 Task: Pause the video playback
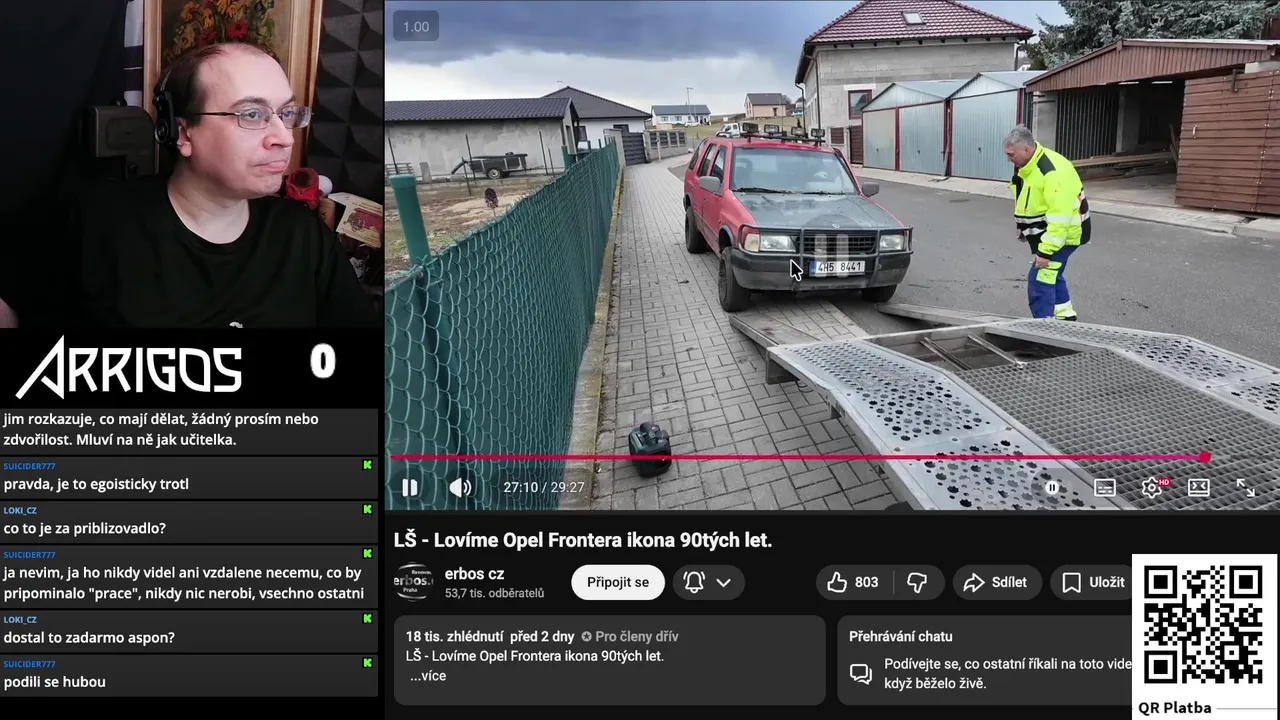tap(410, 488)
